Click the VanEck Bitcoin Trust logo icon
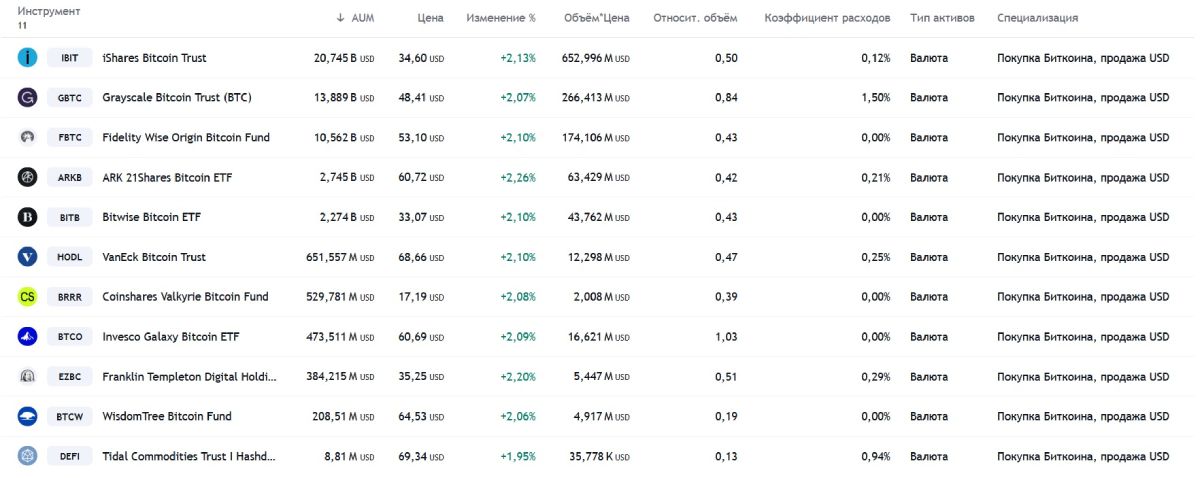The width and height of the screenshot is (1200, 478). (x=28, y=257)
